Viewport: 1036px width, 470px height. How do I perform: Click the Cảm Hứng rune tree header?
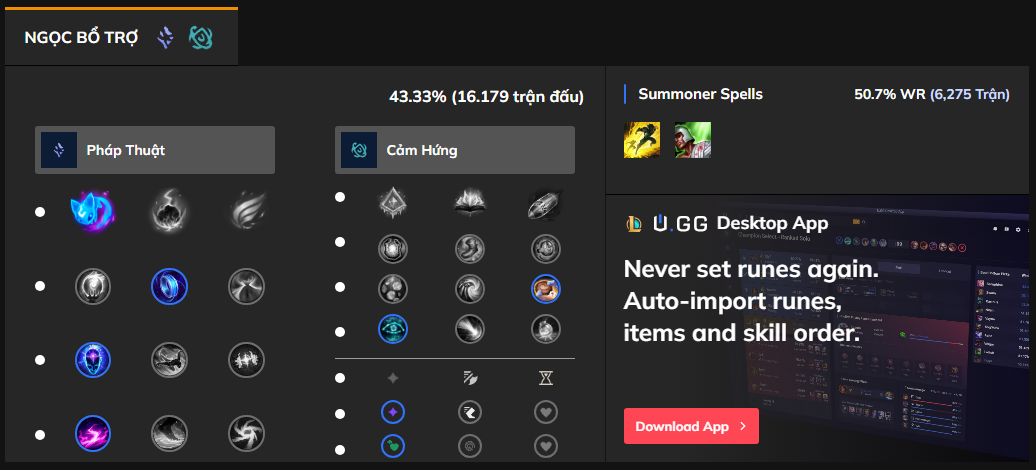(455, 150)
